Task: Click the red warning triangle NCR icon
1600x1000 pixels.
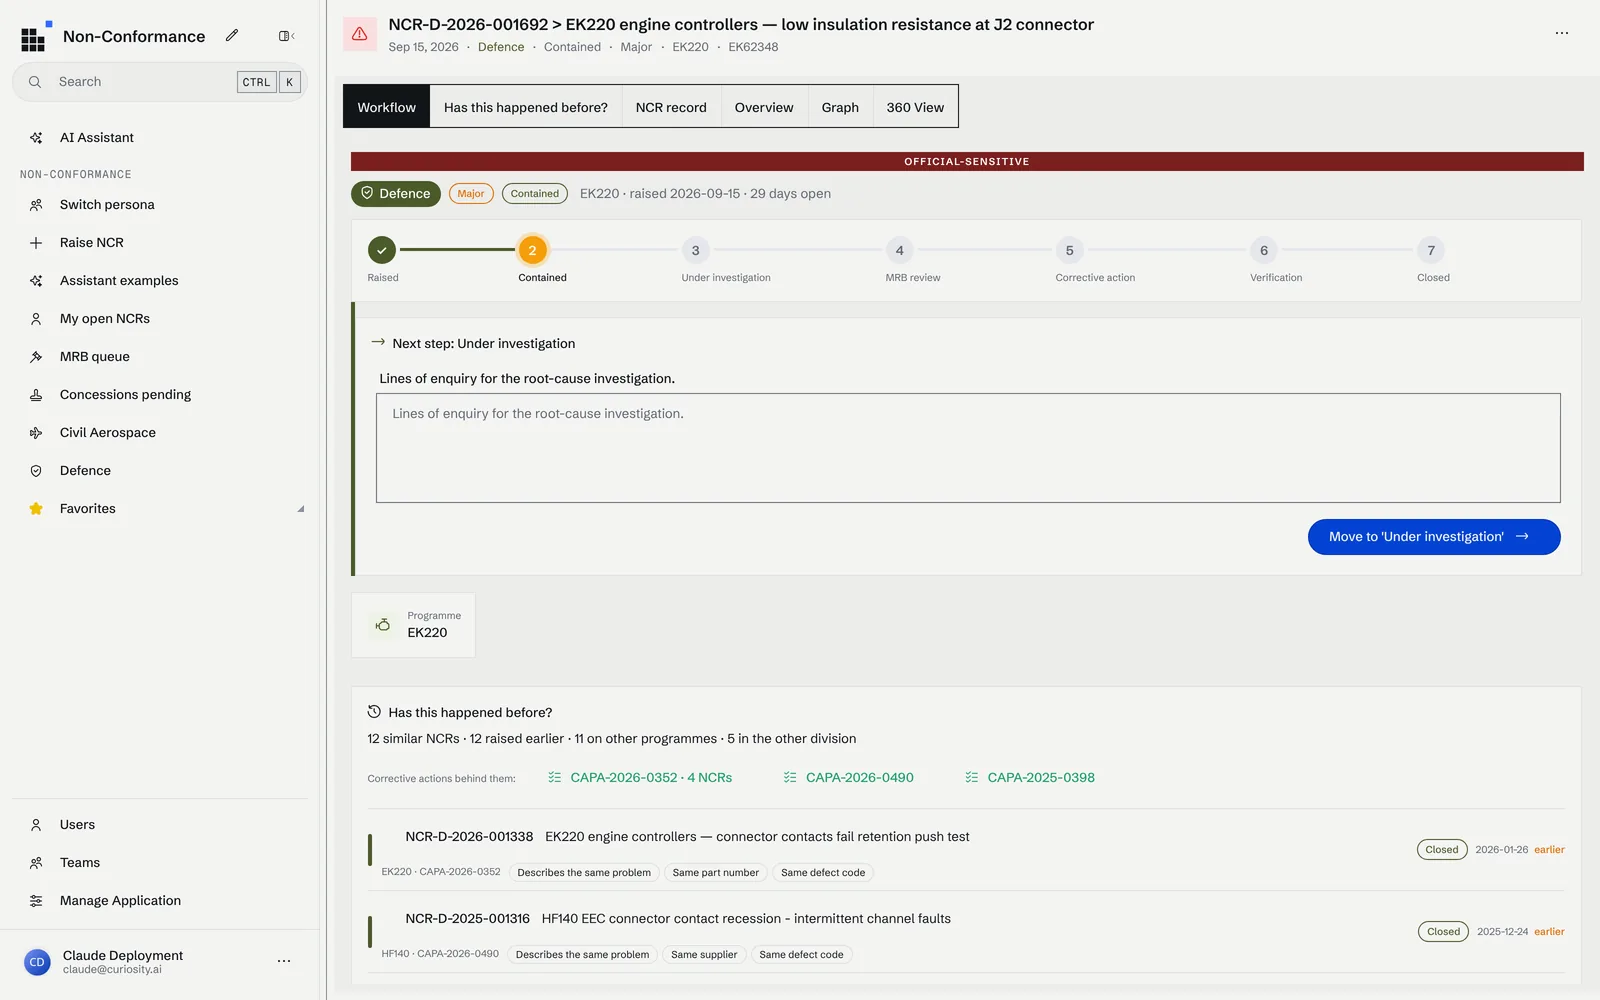Action: (360, 34)
